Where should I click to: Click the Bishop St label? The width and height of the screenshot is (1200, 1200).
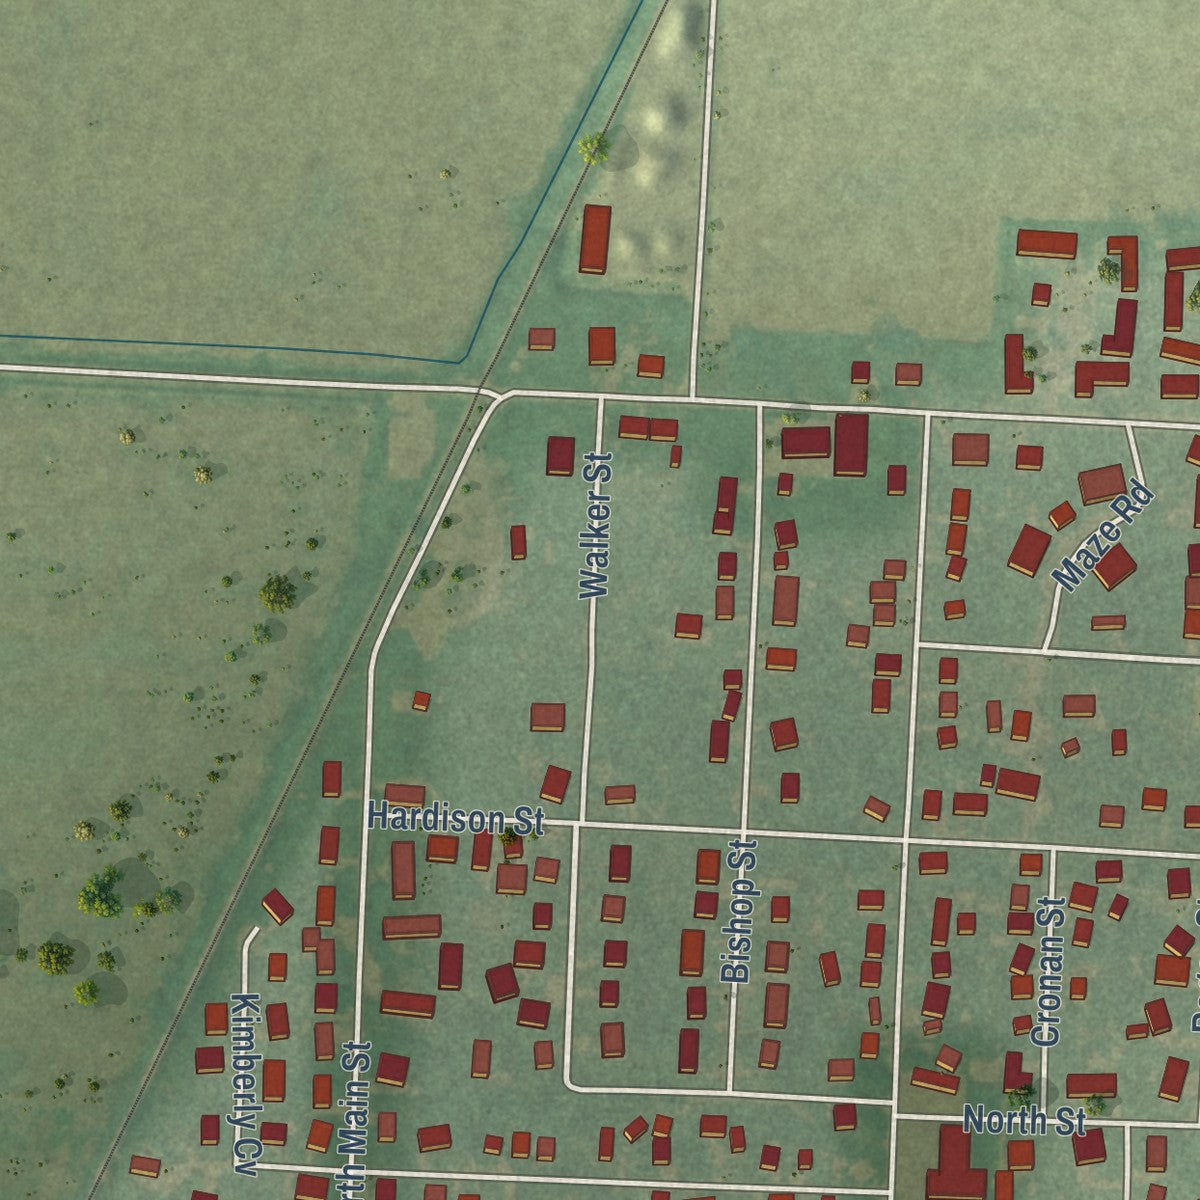pyautogui.click(x=739, y=910)
